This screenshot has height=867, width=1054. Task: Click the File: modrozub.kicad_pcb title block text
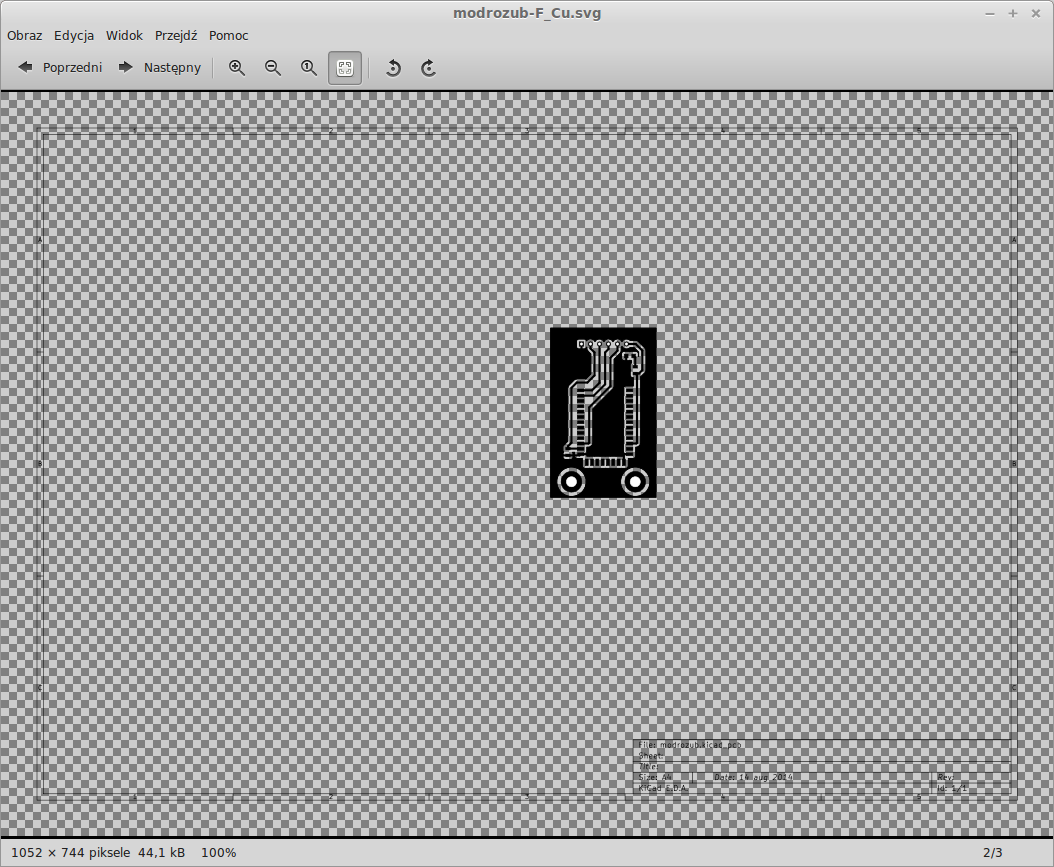pos(690,745)
